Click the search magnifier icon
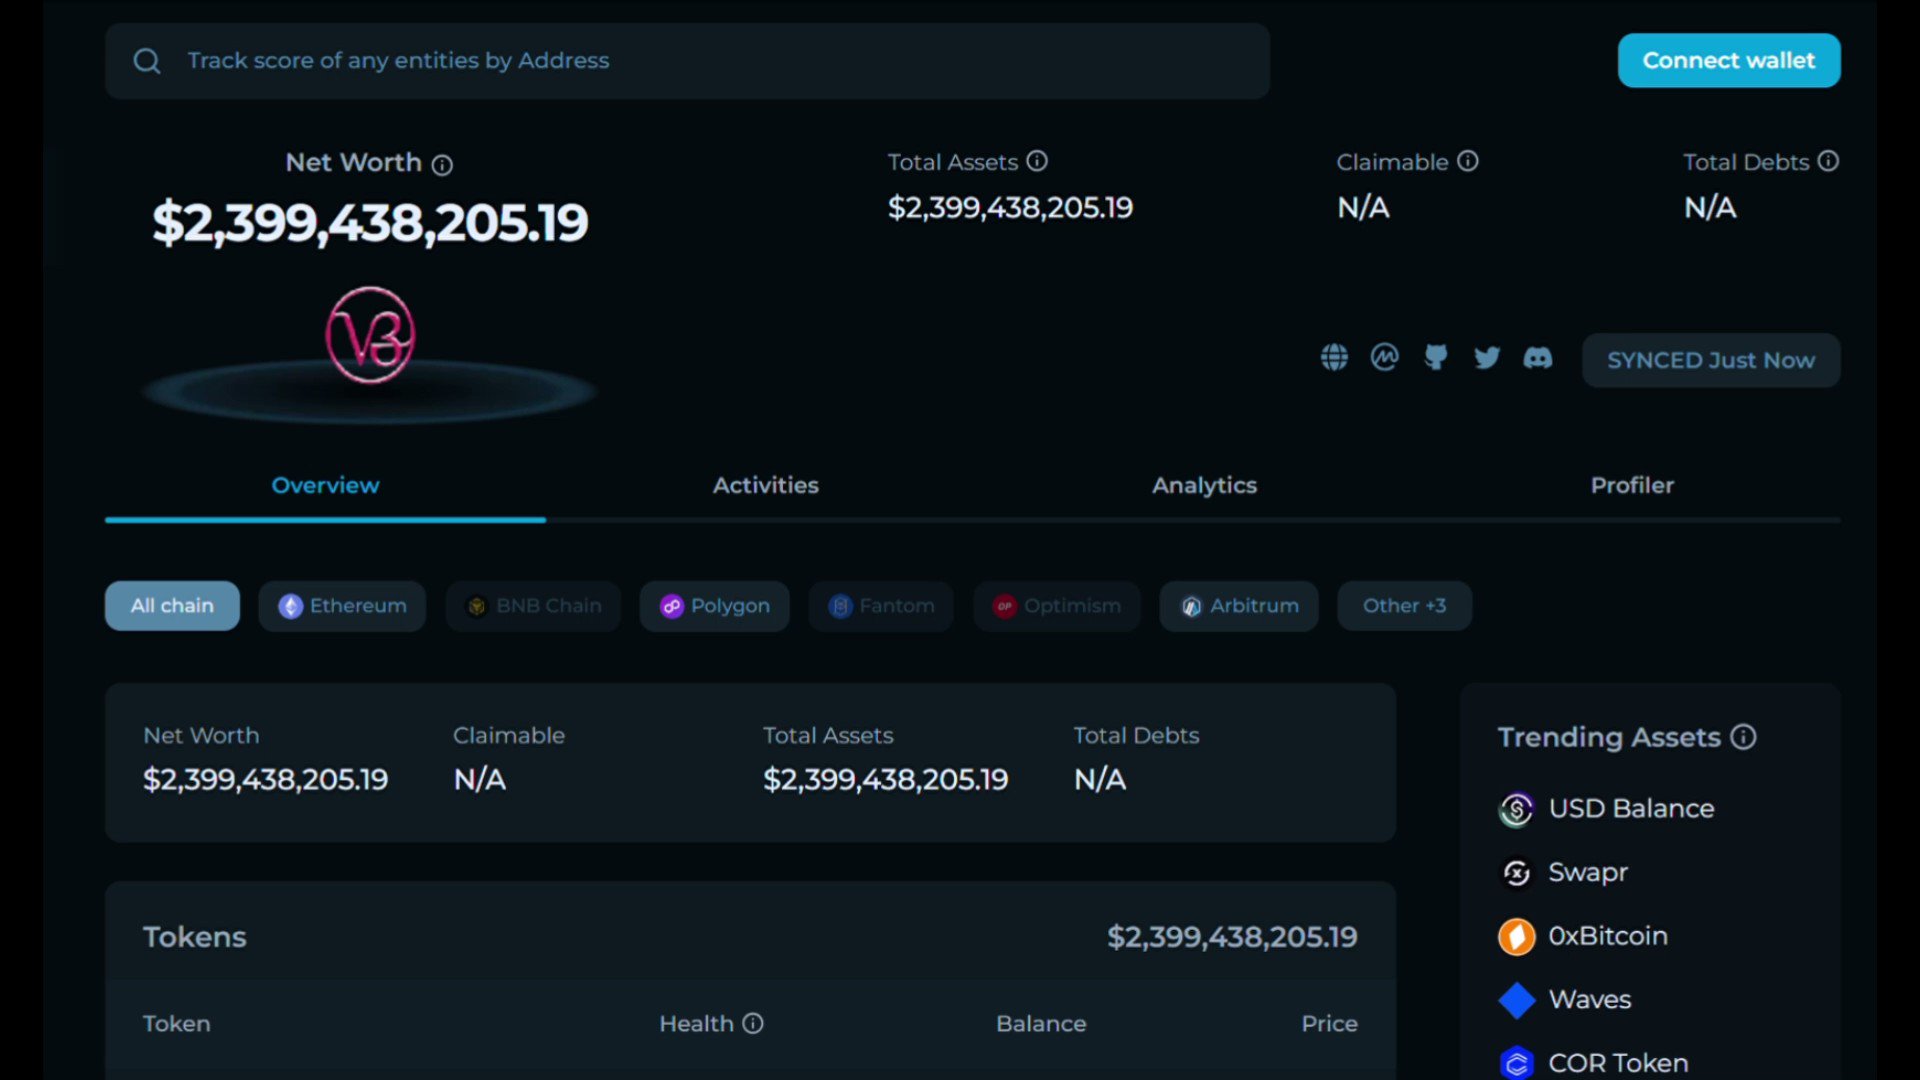Image resolution: width=1920 pixels, height=1080 pixels. click(x=146, y=60)
